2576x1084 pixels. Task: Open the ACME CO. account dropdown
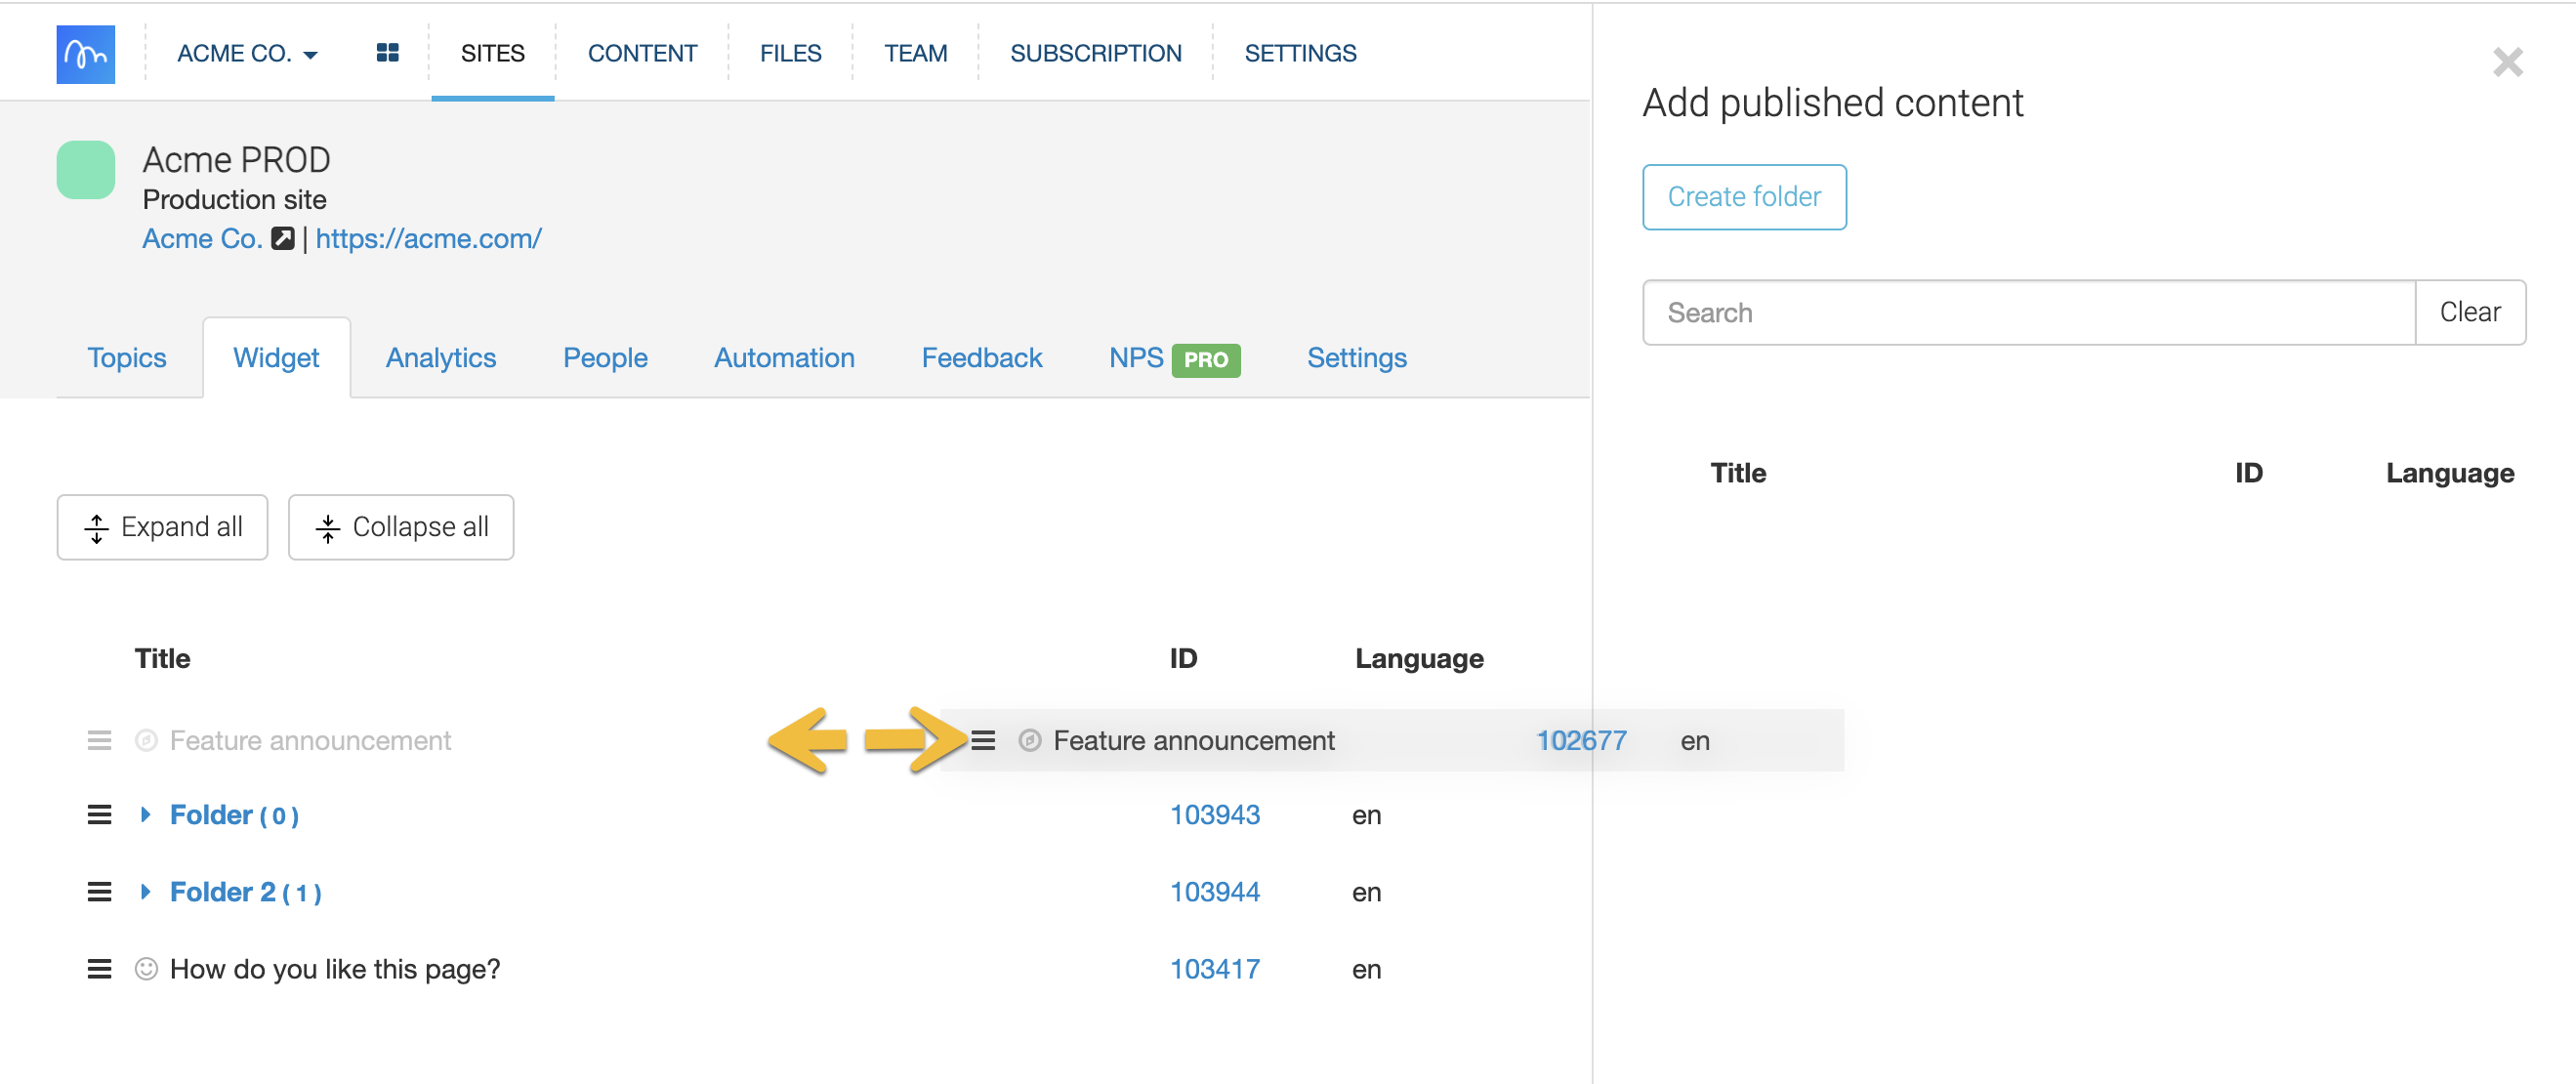tap(247, 54)
